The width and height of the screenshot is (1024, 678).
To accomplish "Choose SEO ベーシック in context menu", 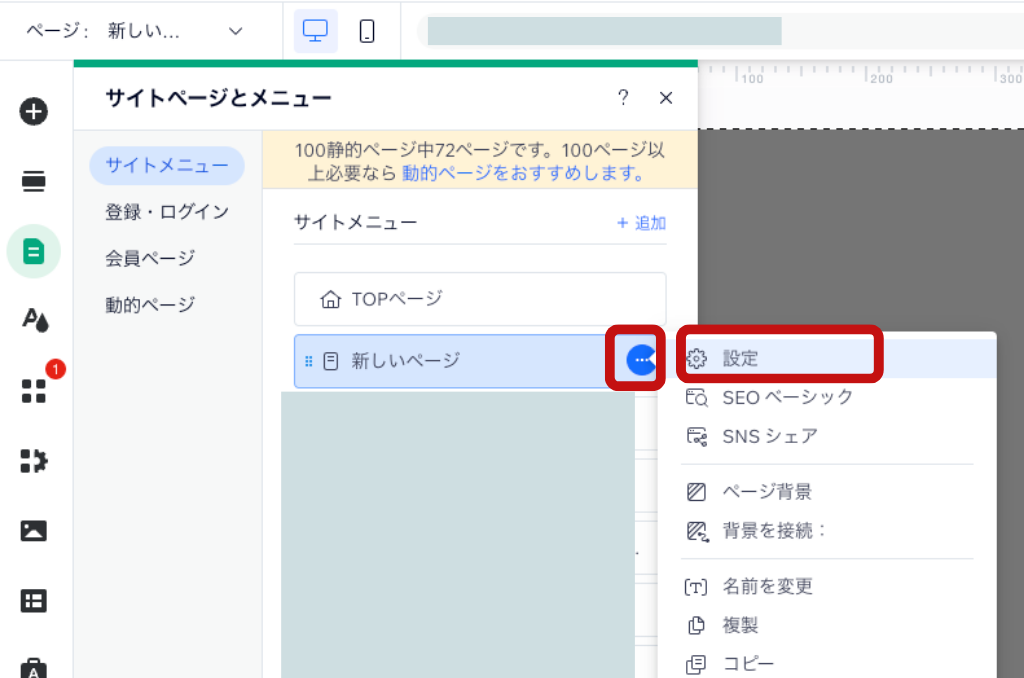I will click(x=787, y=397).
